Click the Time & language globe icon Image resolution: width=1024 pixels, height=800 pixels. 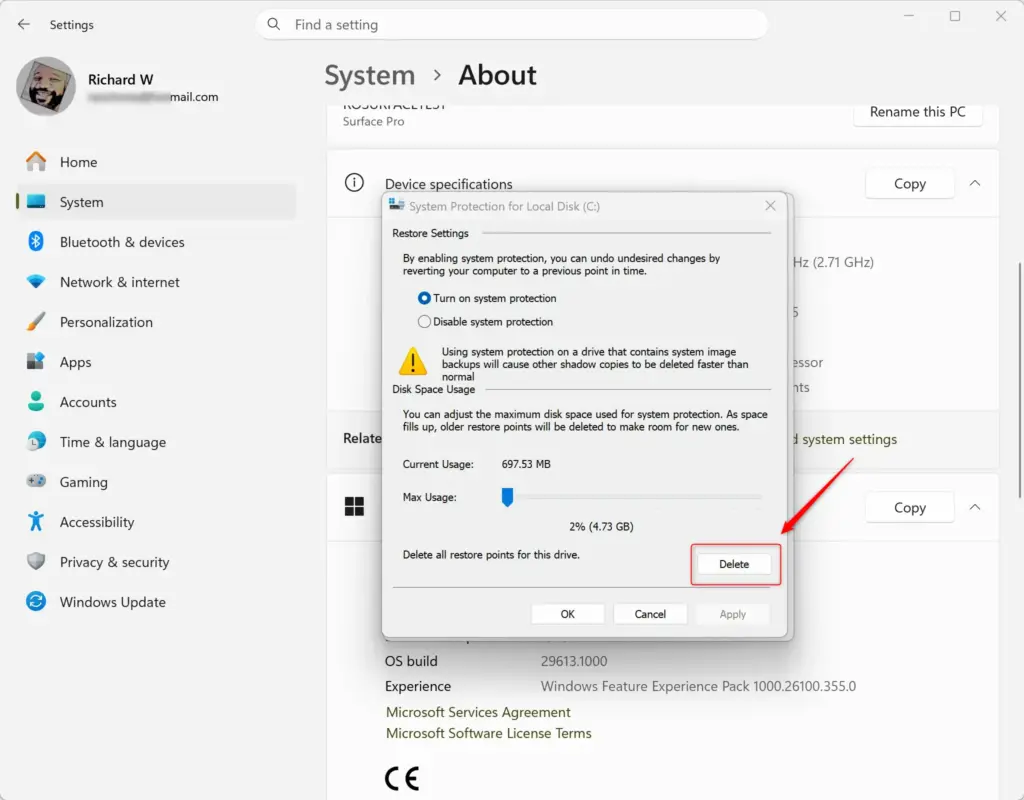[x=36, y=441]
